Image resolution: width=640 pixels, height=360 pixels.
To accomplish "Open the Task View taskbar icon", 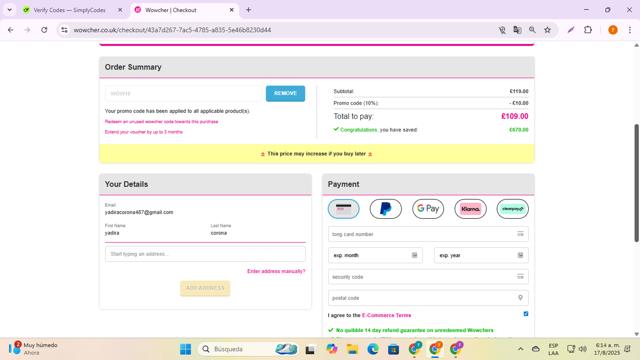I will [310, 349].
